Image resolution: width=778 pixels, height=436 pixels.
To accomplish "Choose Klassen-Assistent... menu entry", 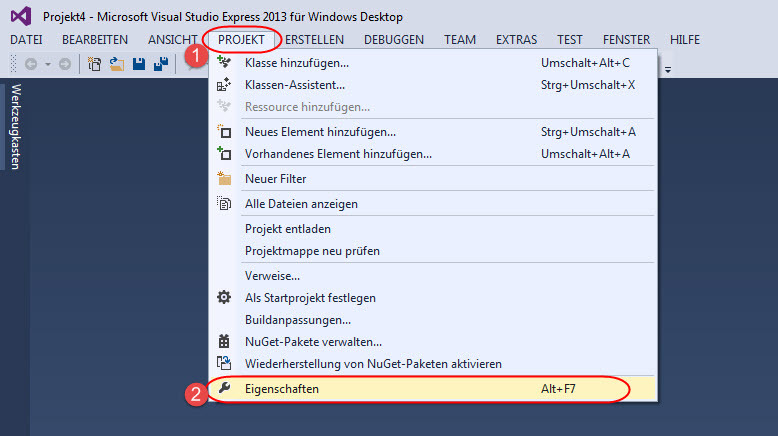I will (x=435, y=85).
